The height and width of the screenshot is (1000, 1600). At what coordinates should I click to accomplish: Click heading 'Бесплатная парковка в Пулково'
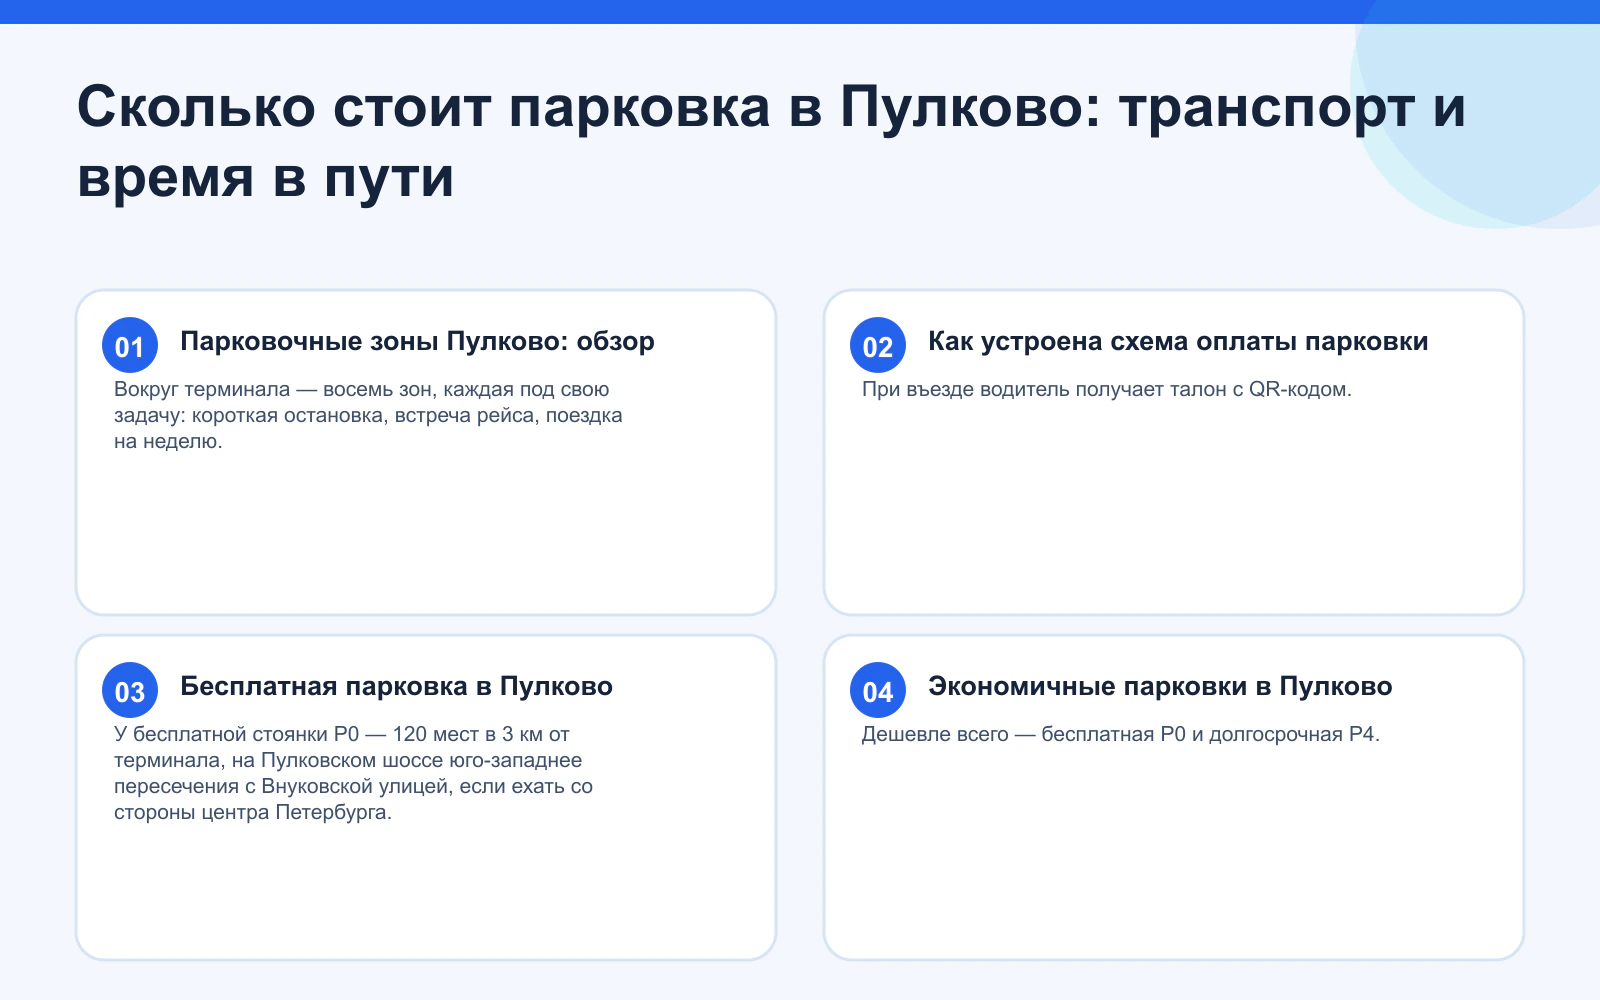click(x=396, y=686)
